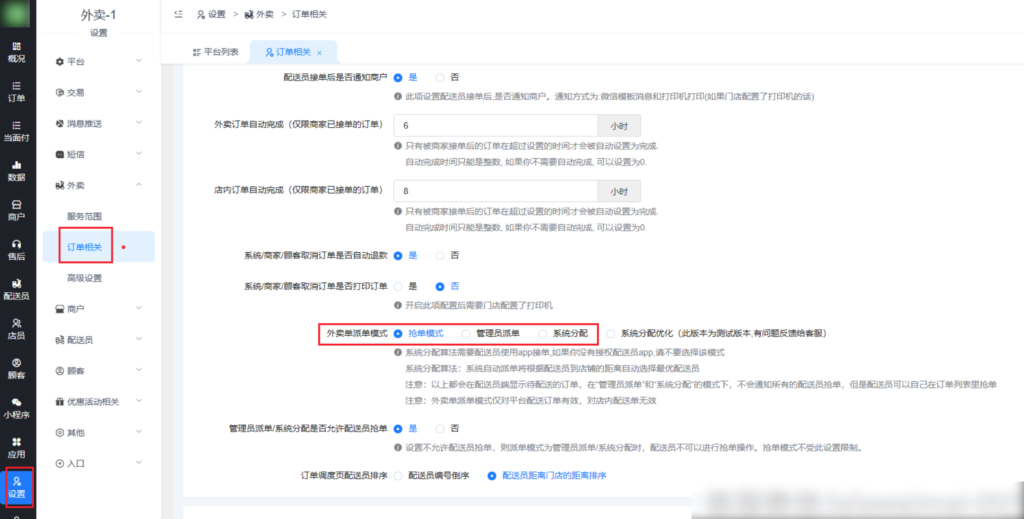Edit the 外卖订单自动完成 hours field
The image size is (1024, 519).
tap(495, 125)
